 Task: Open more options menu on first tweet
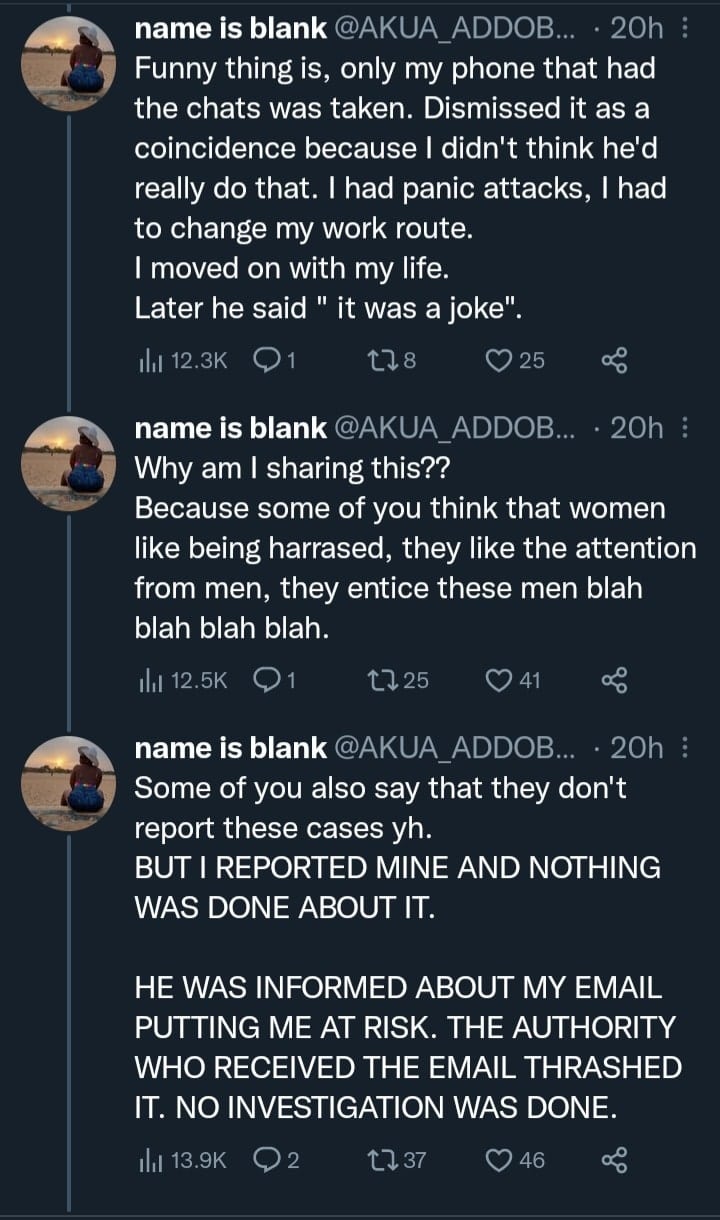[x=684, y=29]
